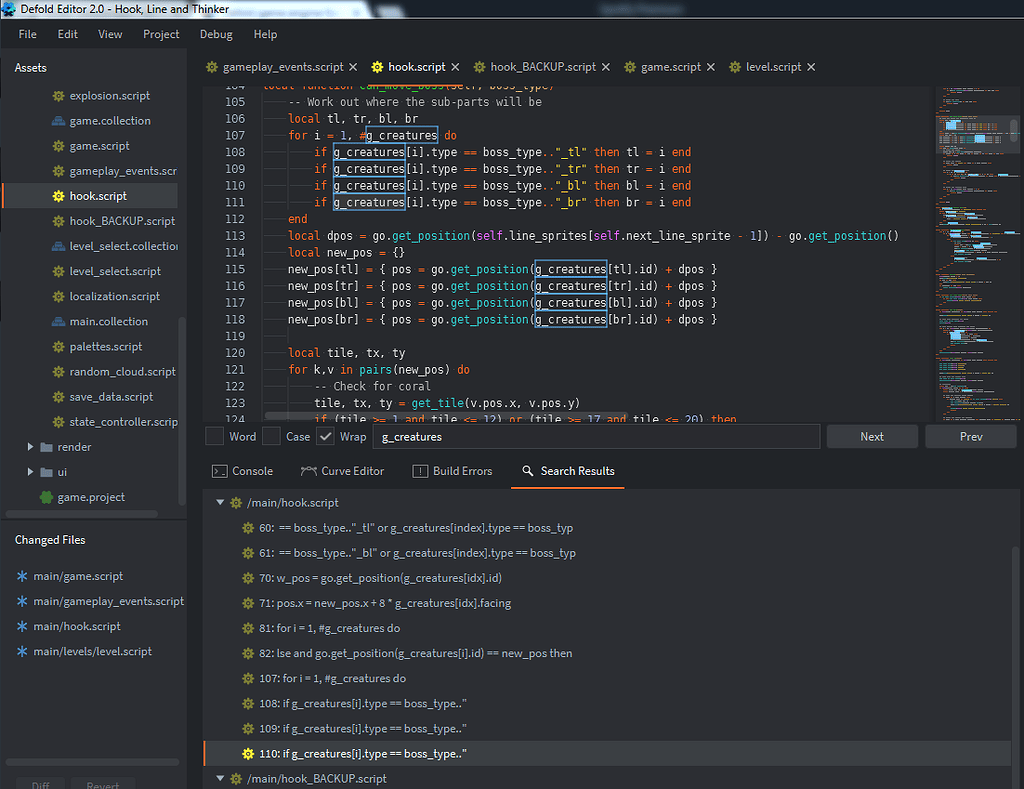Screen dimensions: 1024x789
Task: Click the Build Errors warning icon
Action: (420, 470)
